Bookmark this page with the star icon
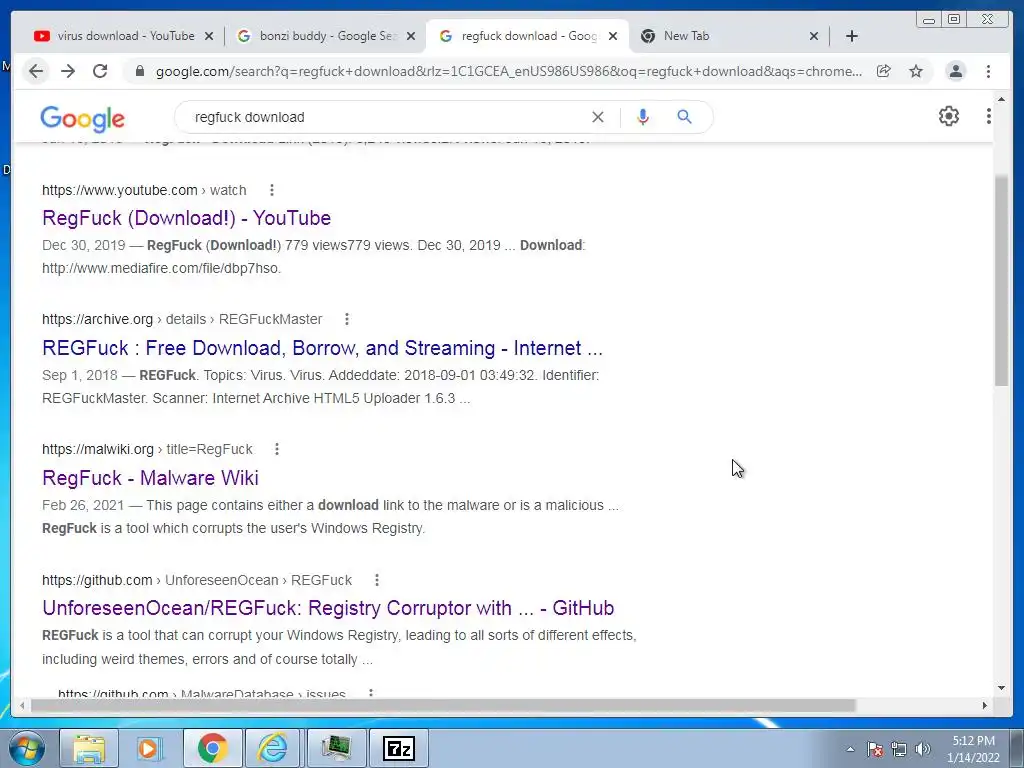 916,71
